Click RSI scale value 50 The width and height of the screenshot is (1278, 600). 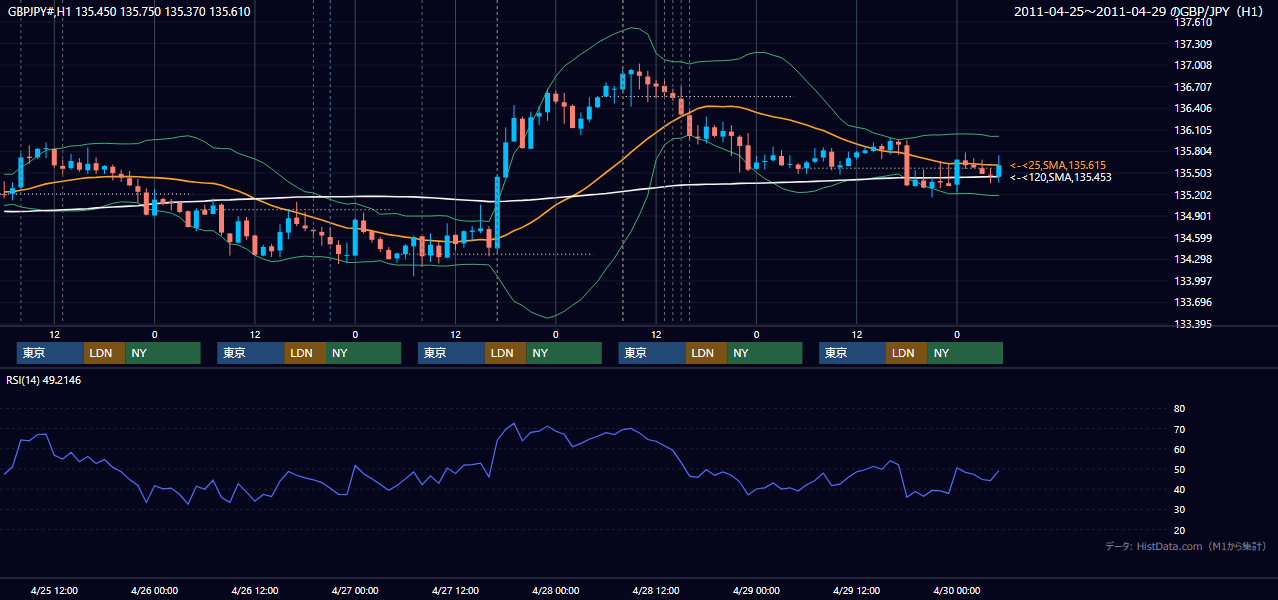click(x=1180, y=469)
